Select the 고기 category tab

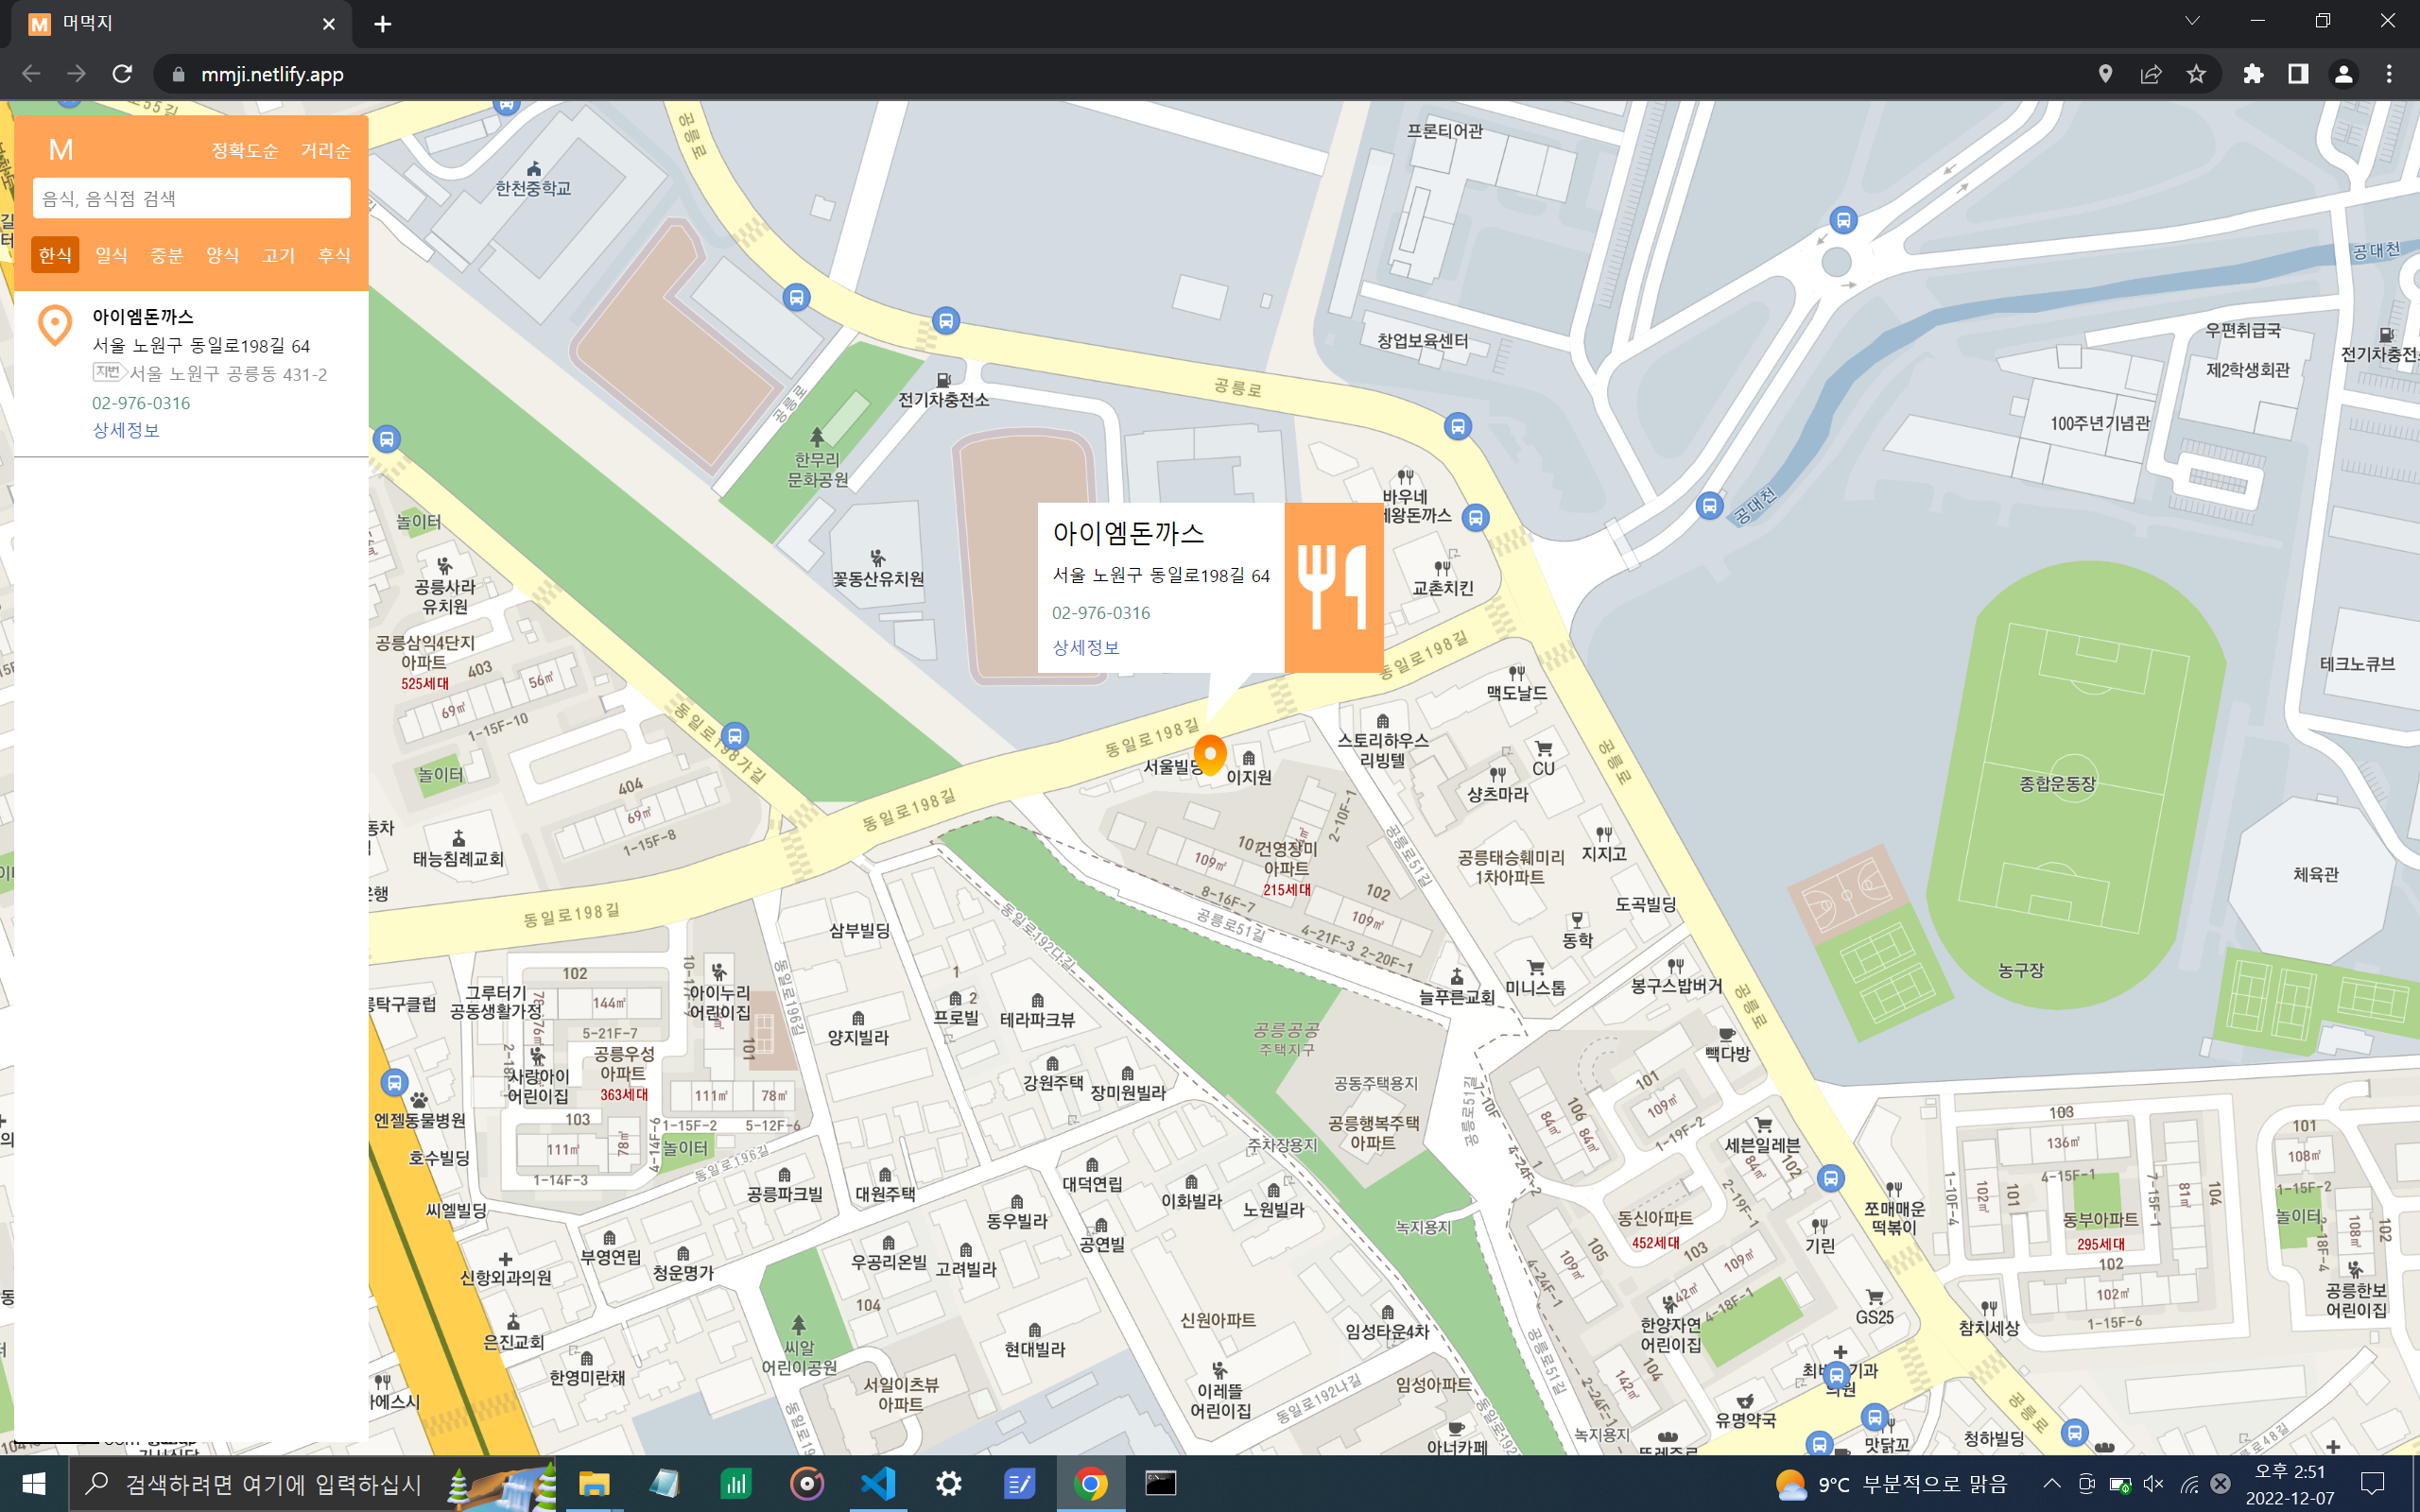coord(278,255)
